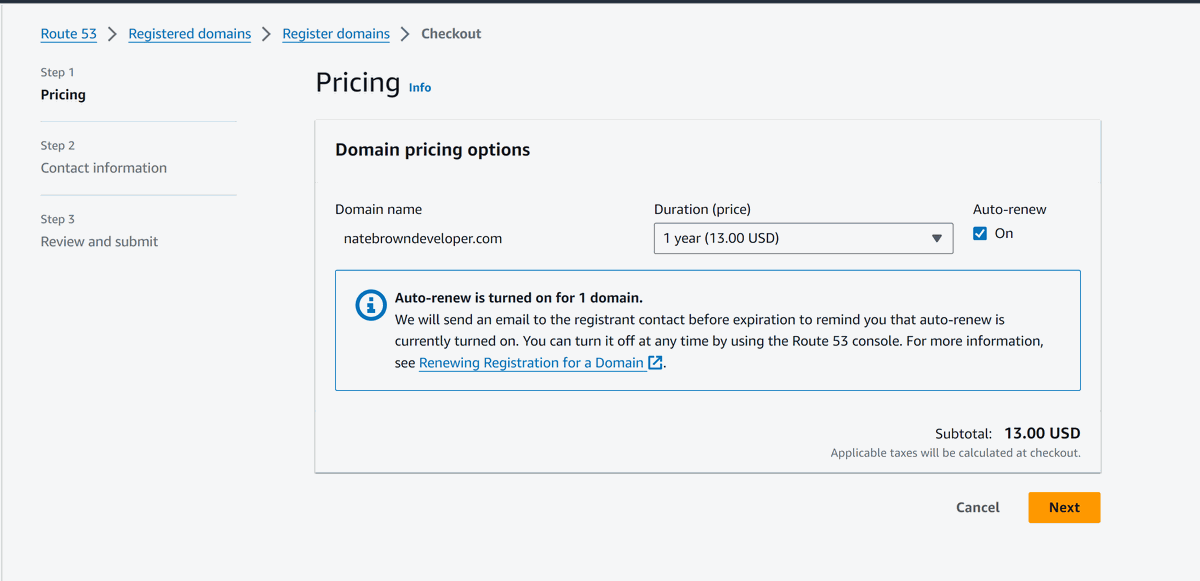Click the dropdown arrow in Duration field

coord(937,238)
